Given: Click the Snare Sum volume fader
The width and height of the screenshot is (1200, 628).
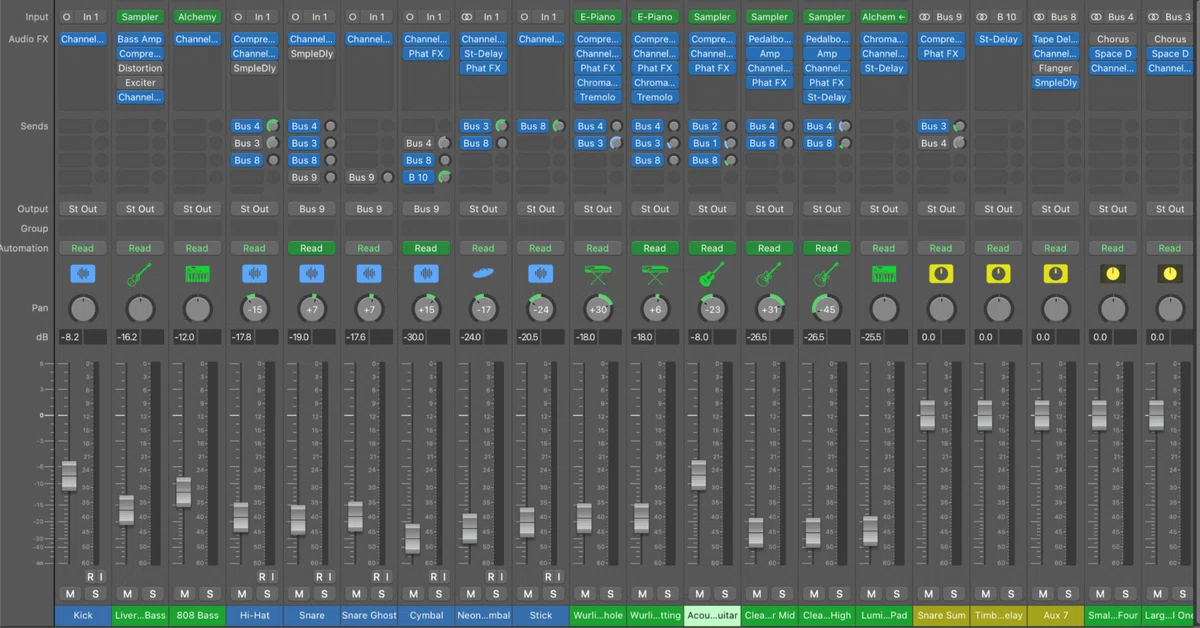Looking at the screenshot, I should pyautogui.click(x=927, y=414).
